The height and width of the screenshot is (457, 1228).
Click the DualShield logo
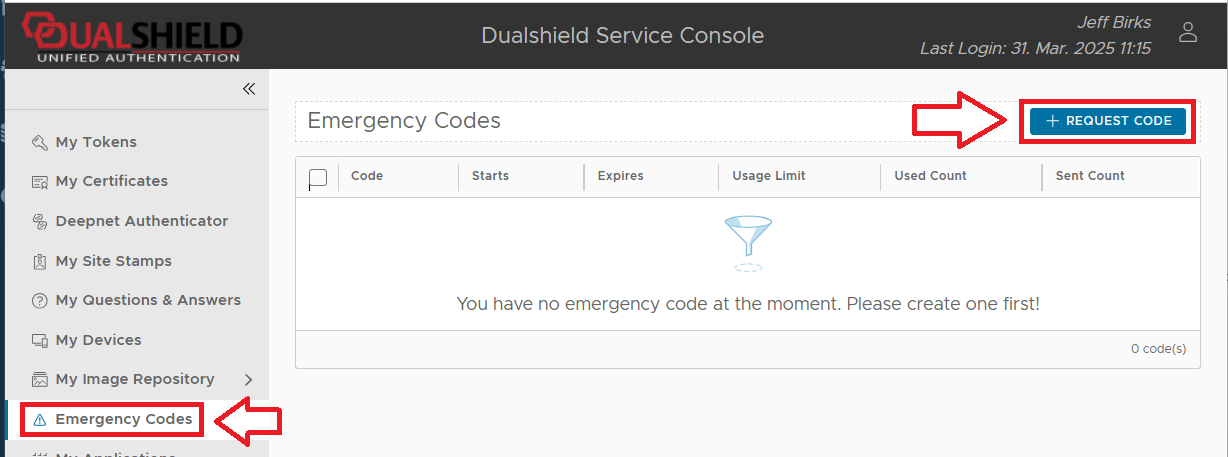coord(132,36)
